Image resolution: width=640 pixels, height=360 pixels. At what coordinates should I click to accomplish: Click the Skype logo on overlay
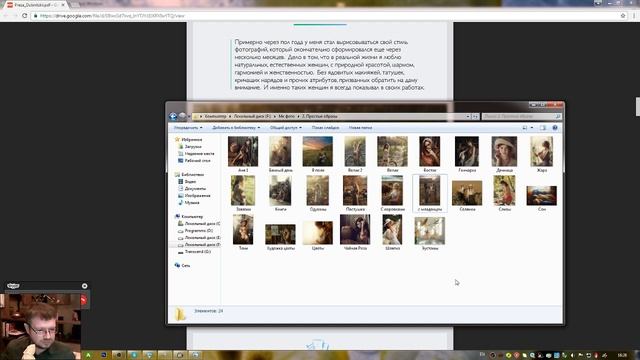tap(13, 286)
